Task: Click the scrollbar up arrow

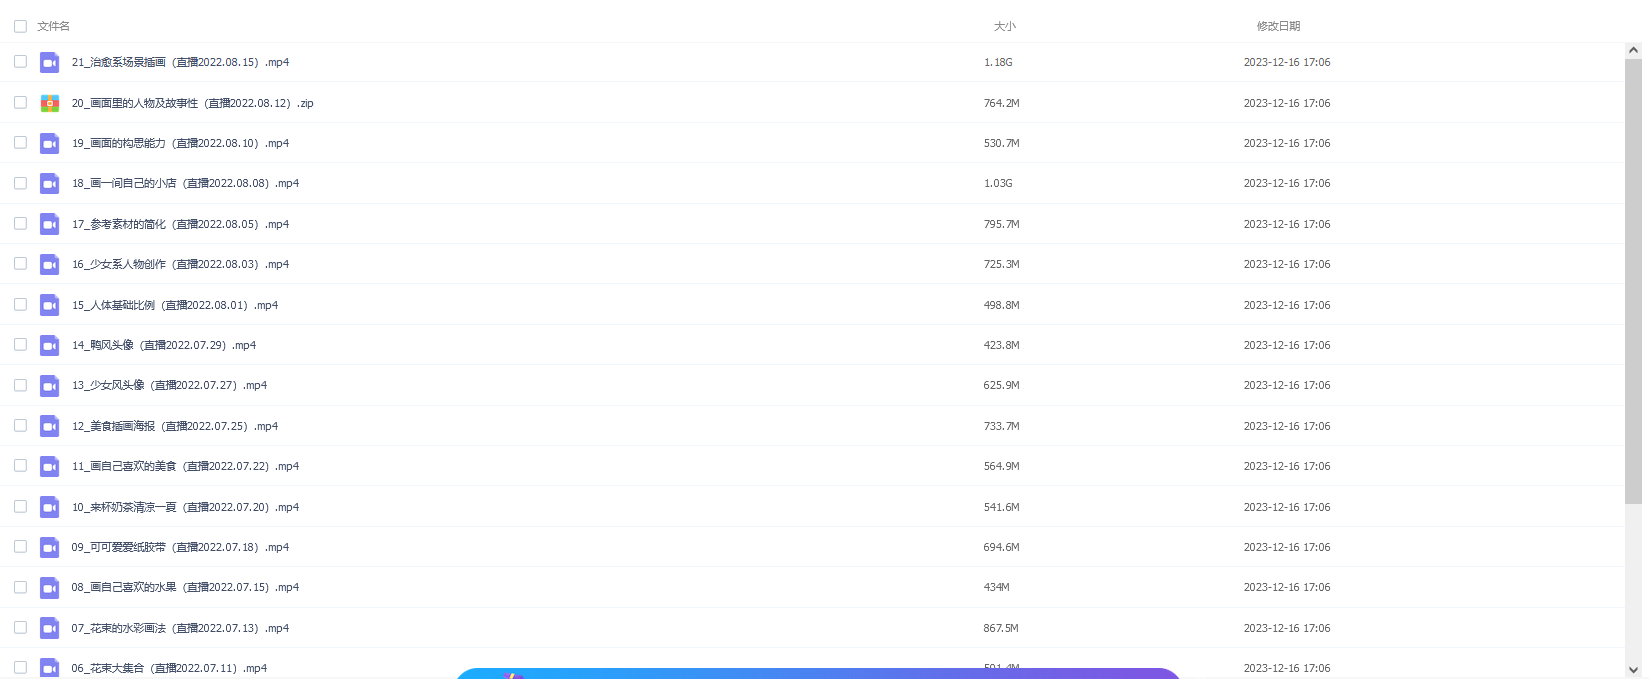Action: point(1633,50)
